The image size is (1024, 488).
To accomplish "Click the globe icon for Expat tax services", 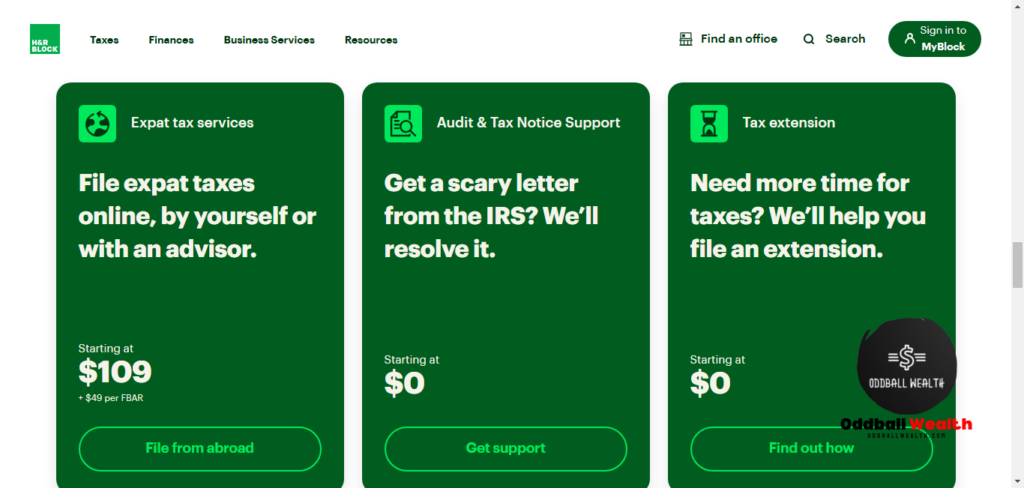I will pyautogui.click(x=97, y=123).
